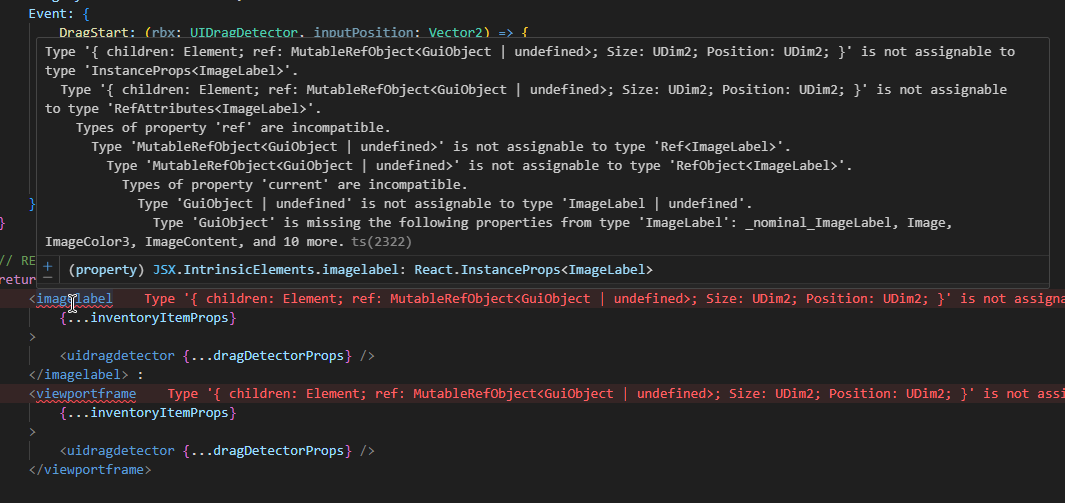Click the UIDragDetector type annotation

click(243, 33)
